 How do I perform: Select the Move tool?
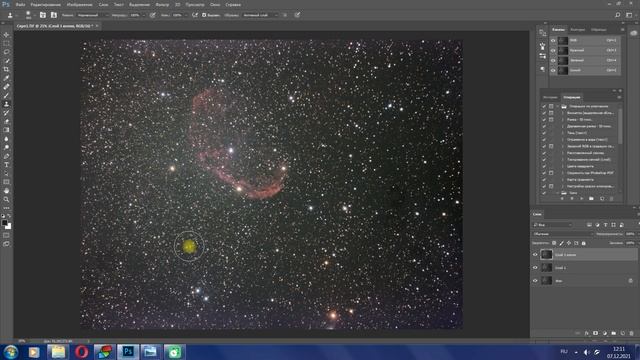tap(6, 35)
